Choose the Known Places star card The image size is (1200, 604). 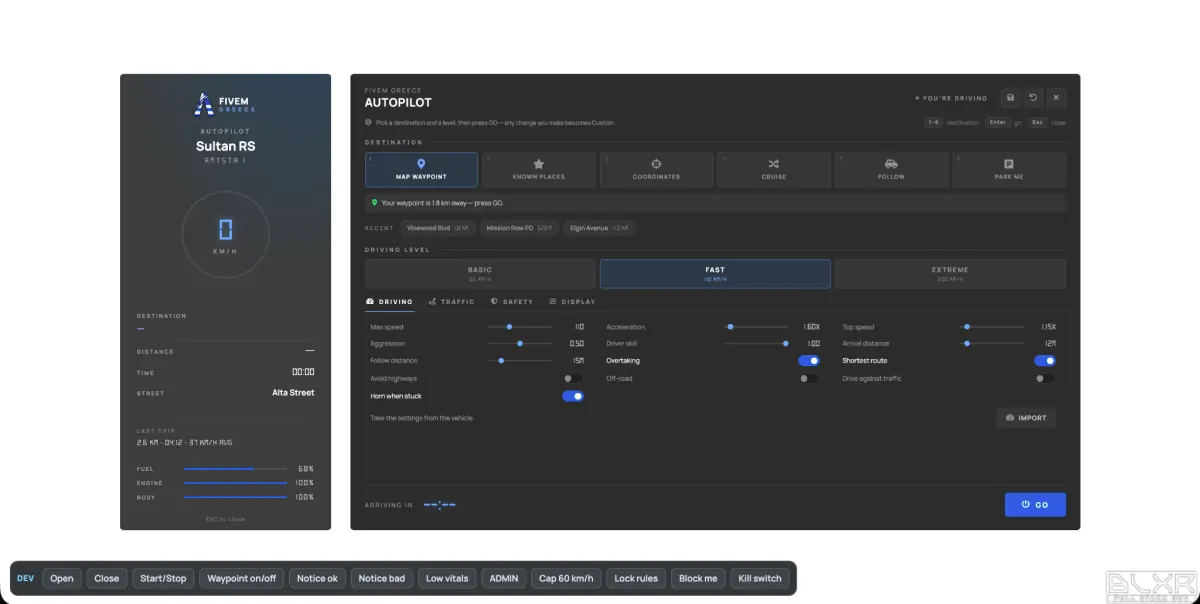pyautogui.click(x=539, y=169)
